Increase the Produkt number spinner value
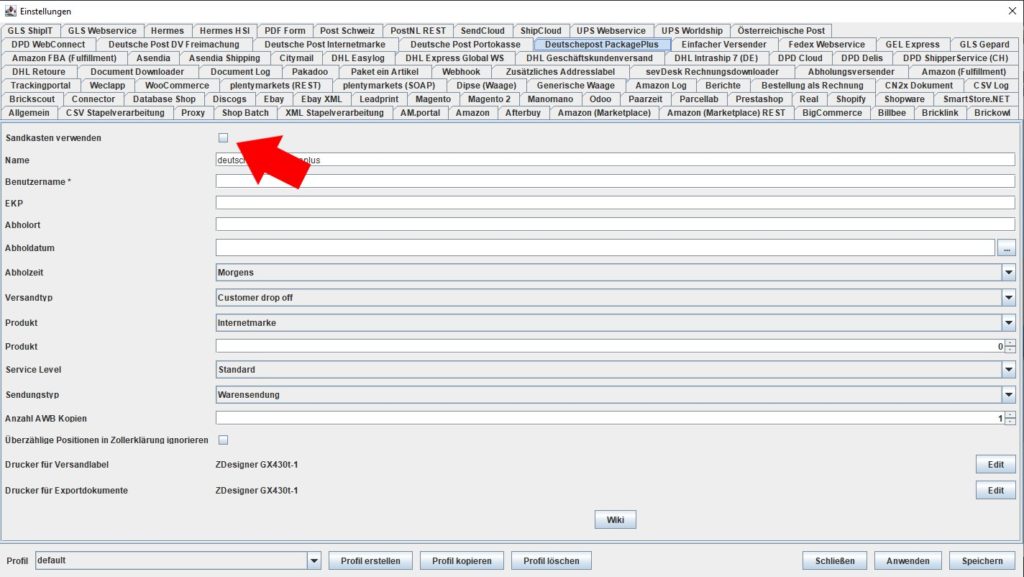 1010,343
